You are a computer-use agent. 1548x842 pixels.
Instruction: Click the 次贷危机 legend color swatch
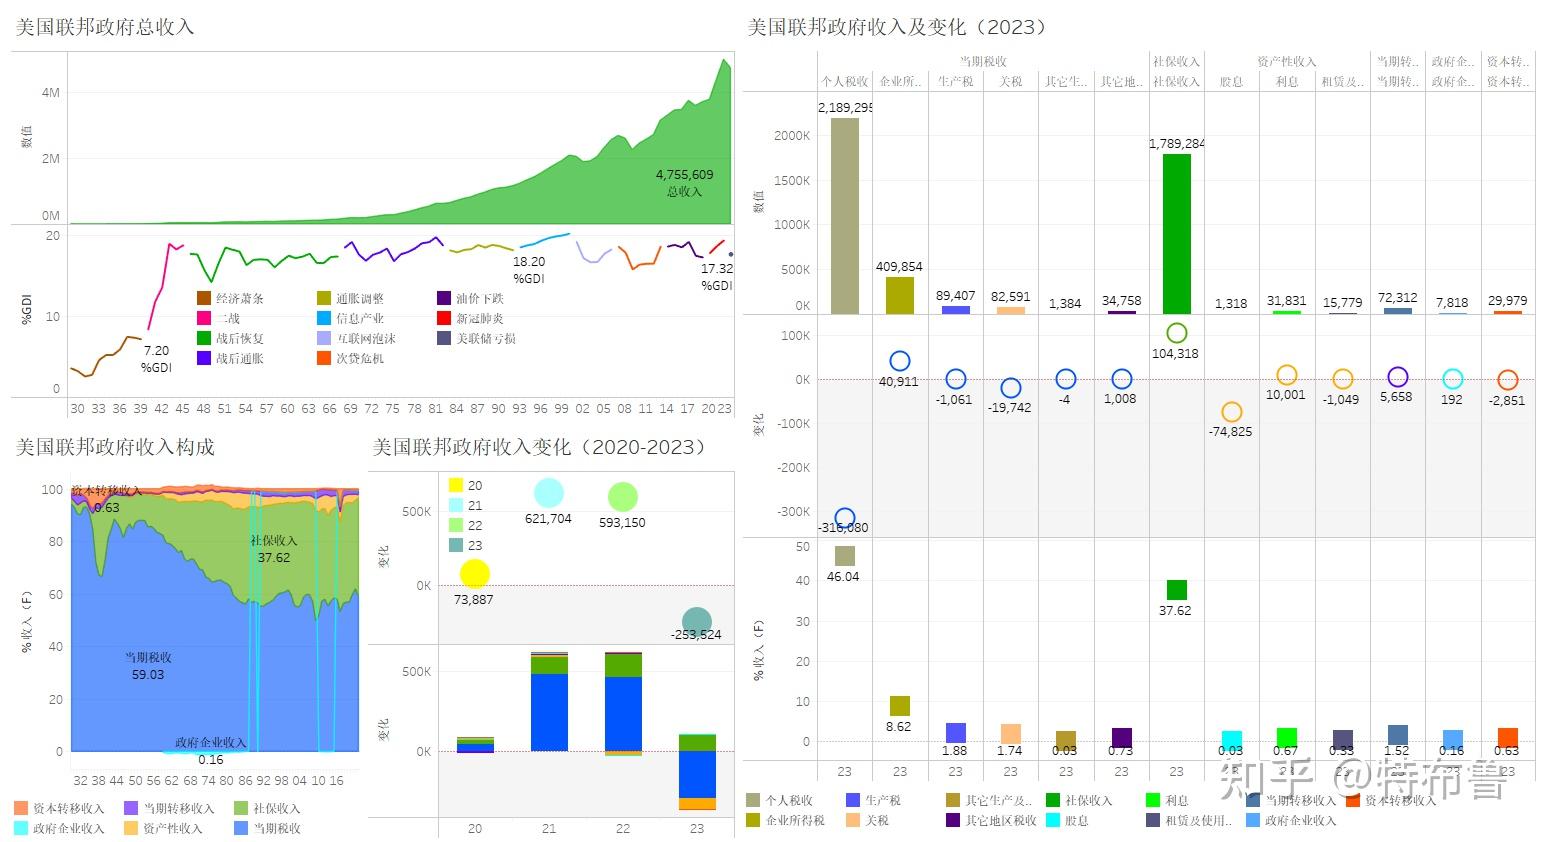pyautogui.click(x=324, y=358)
